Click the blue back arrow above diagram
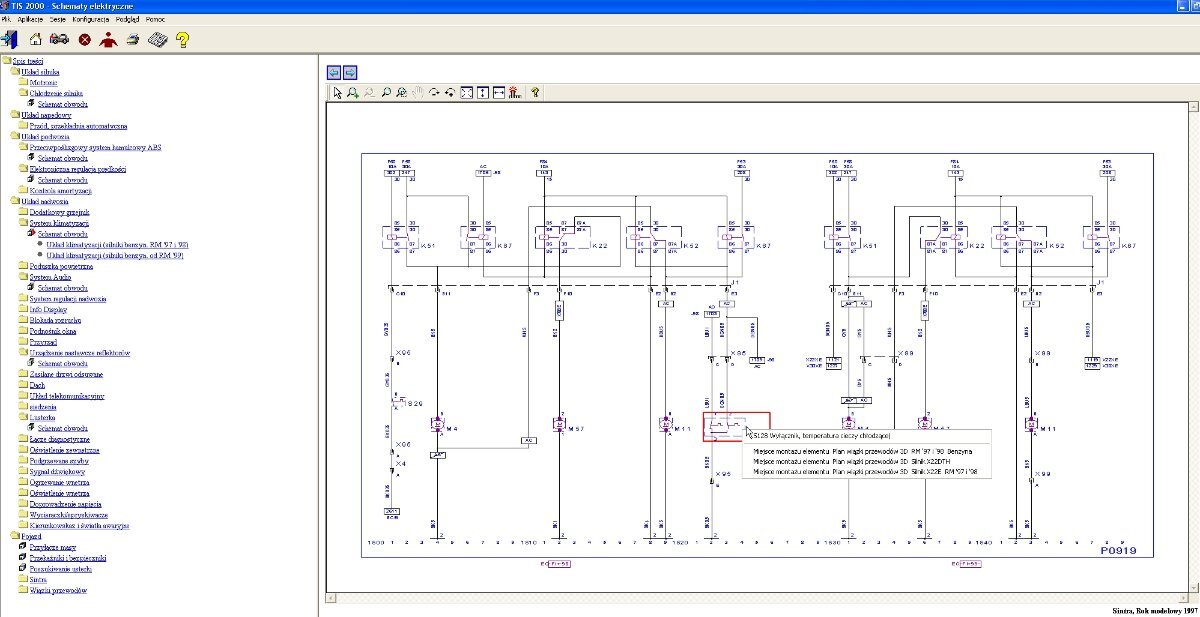Image resolution: width=1200 pixels, height=617 pixels. 334,72
